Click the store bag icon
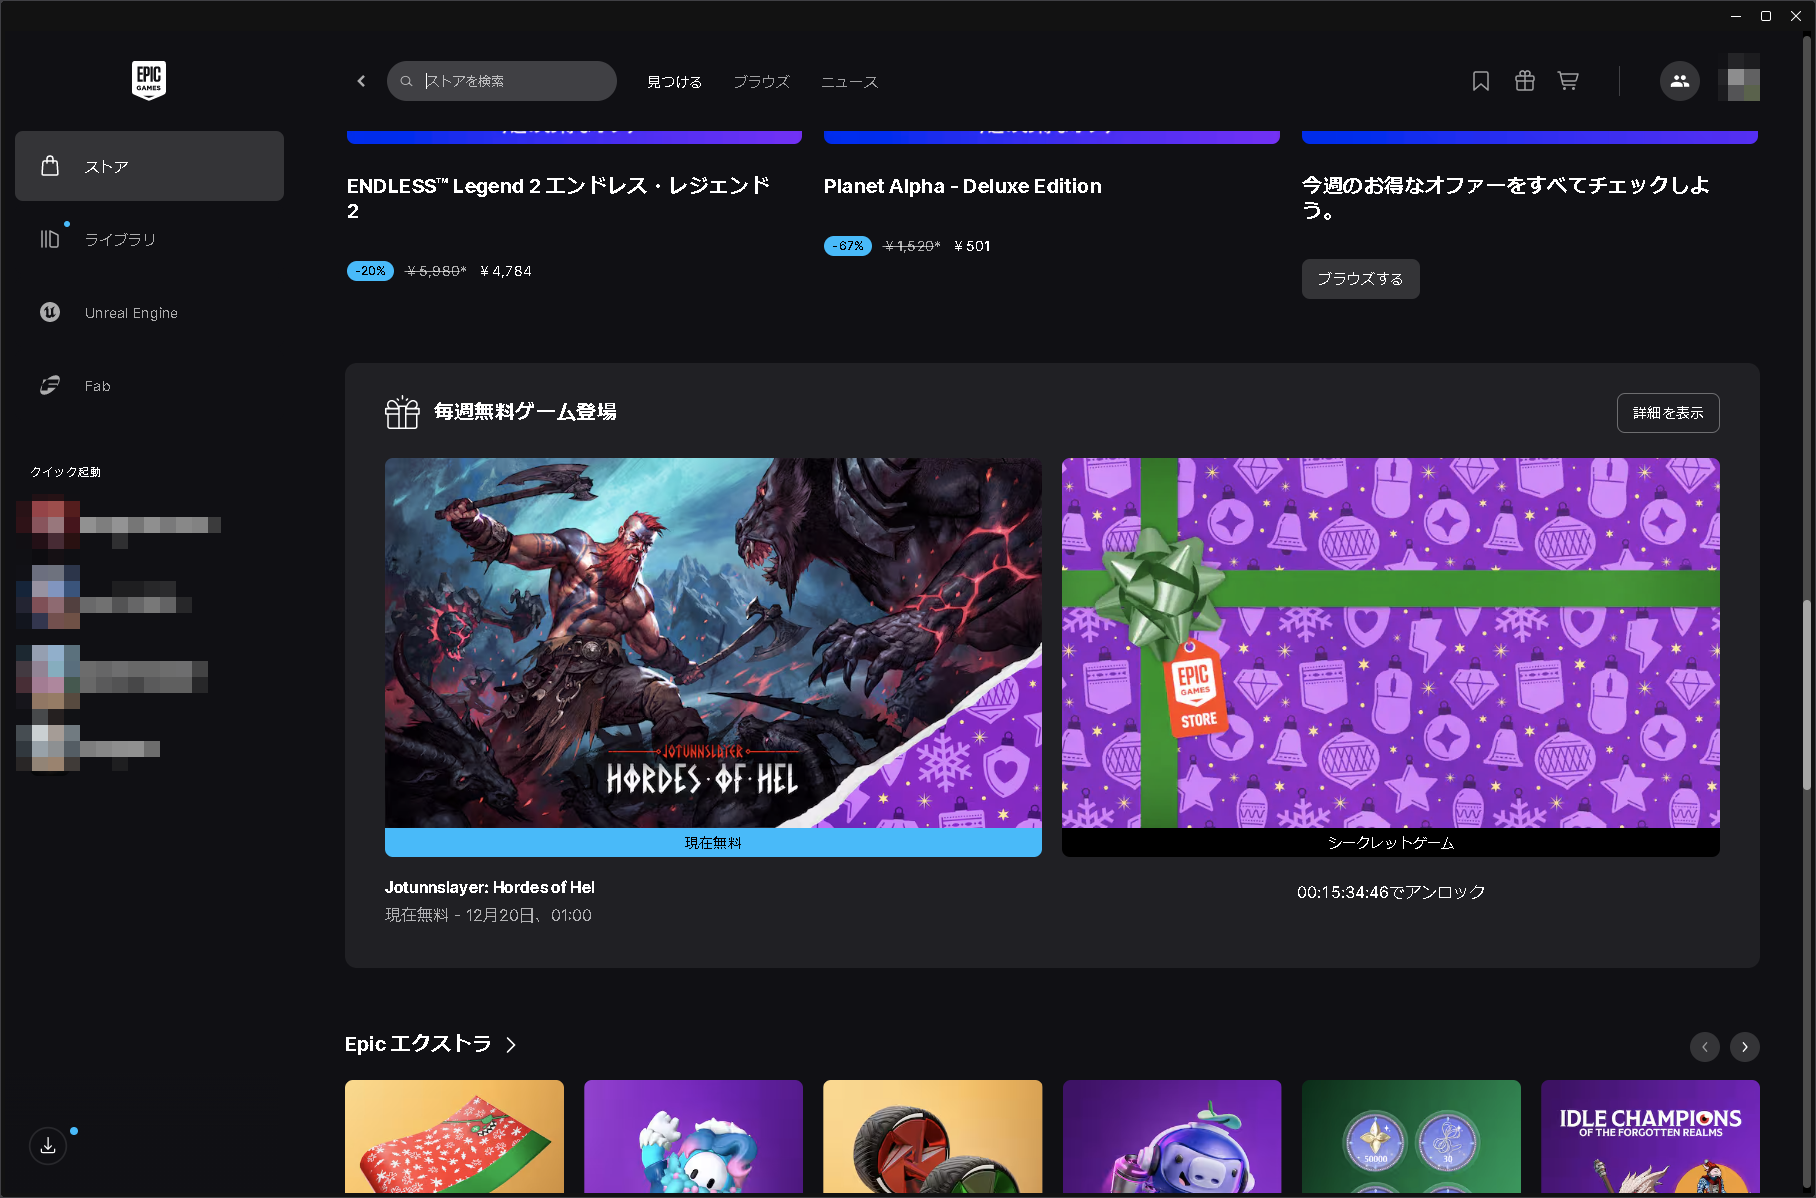 click(x=50, y=166)
